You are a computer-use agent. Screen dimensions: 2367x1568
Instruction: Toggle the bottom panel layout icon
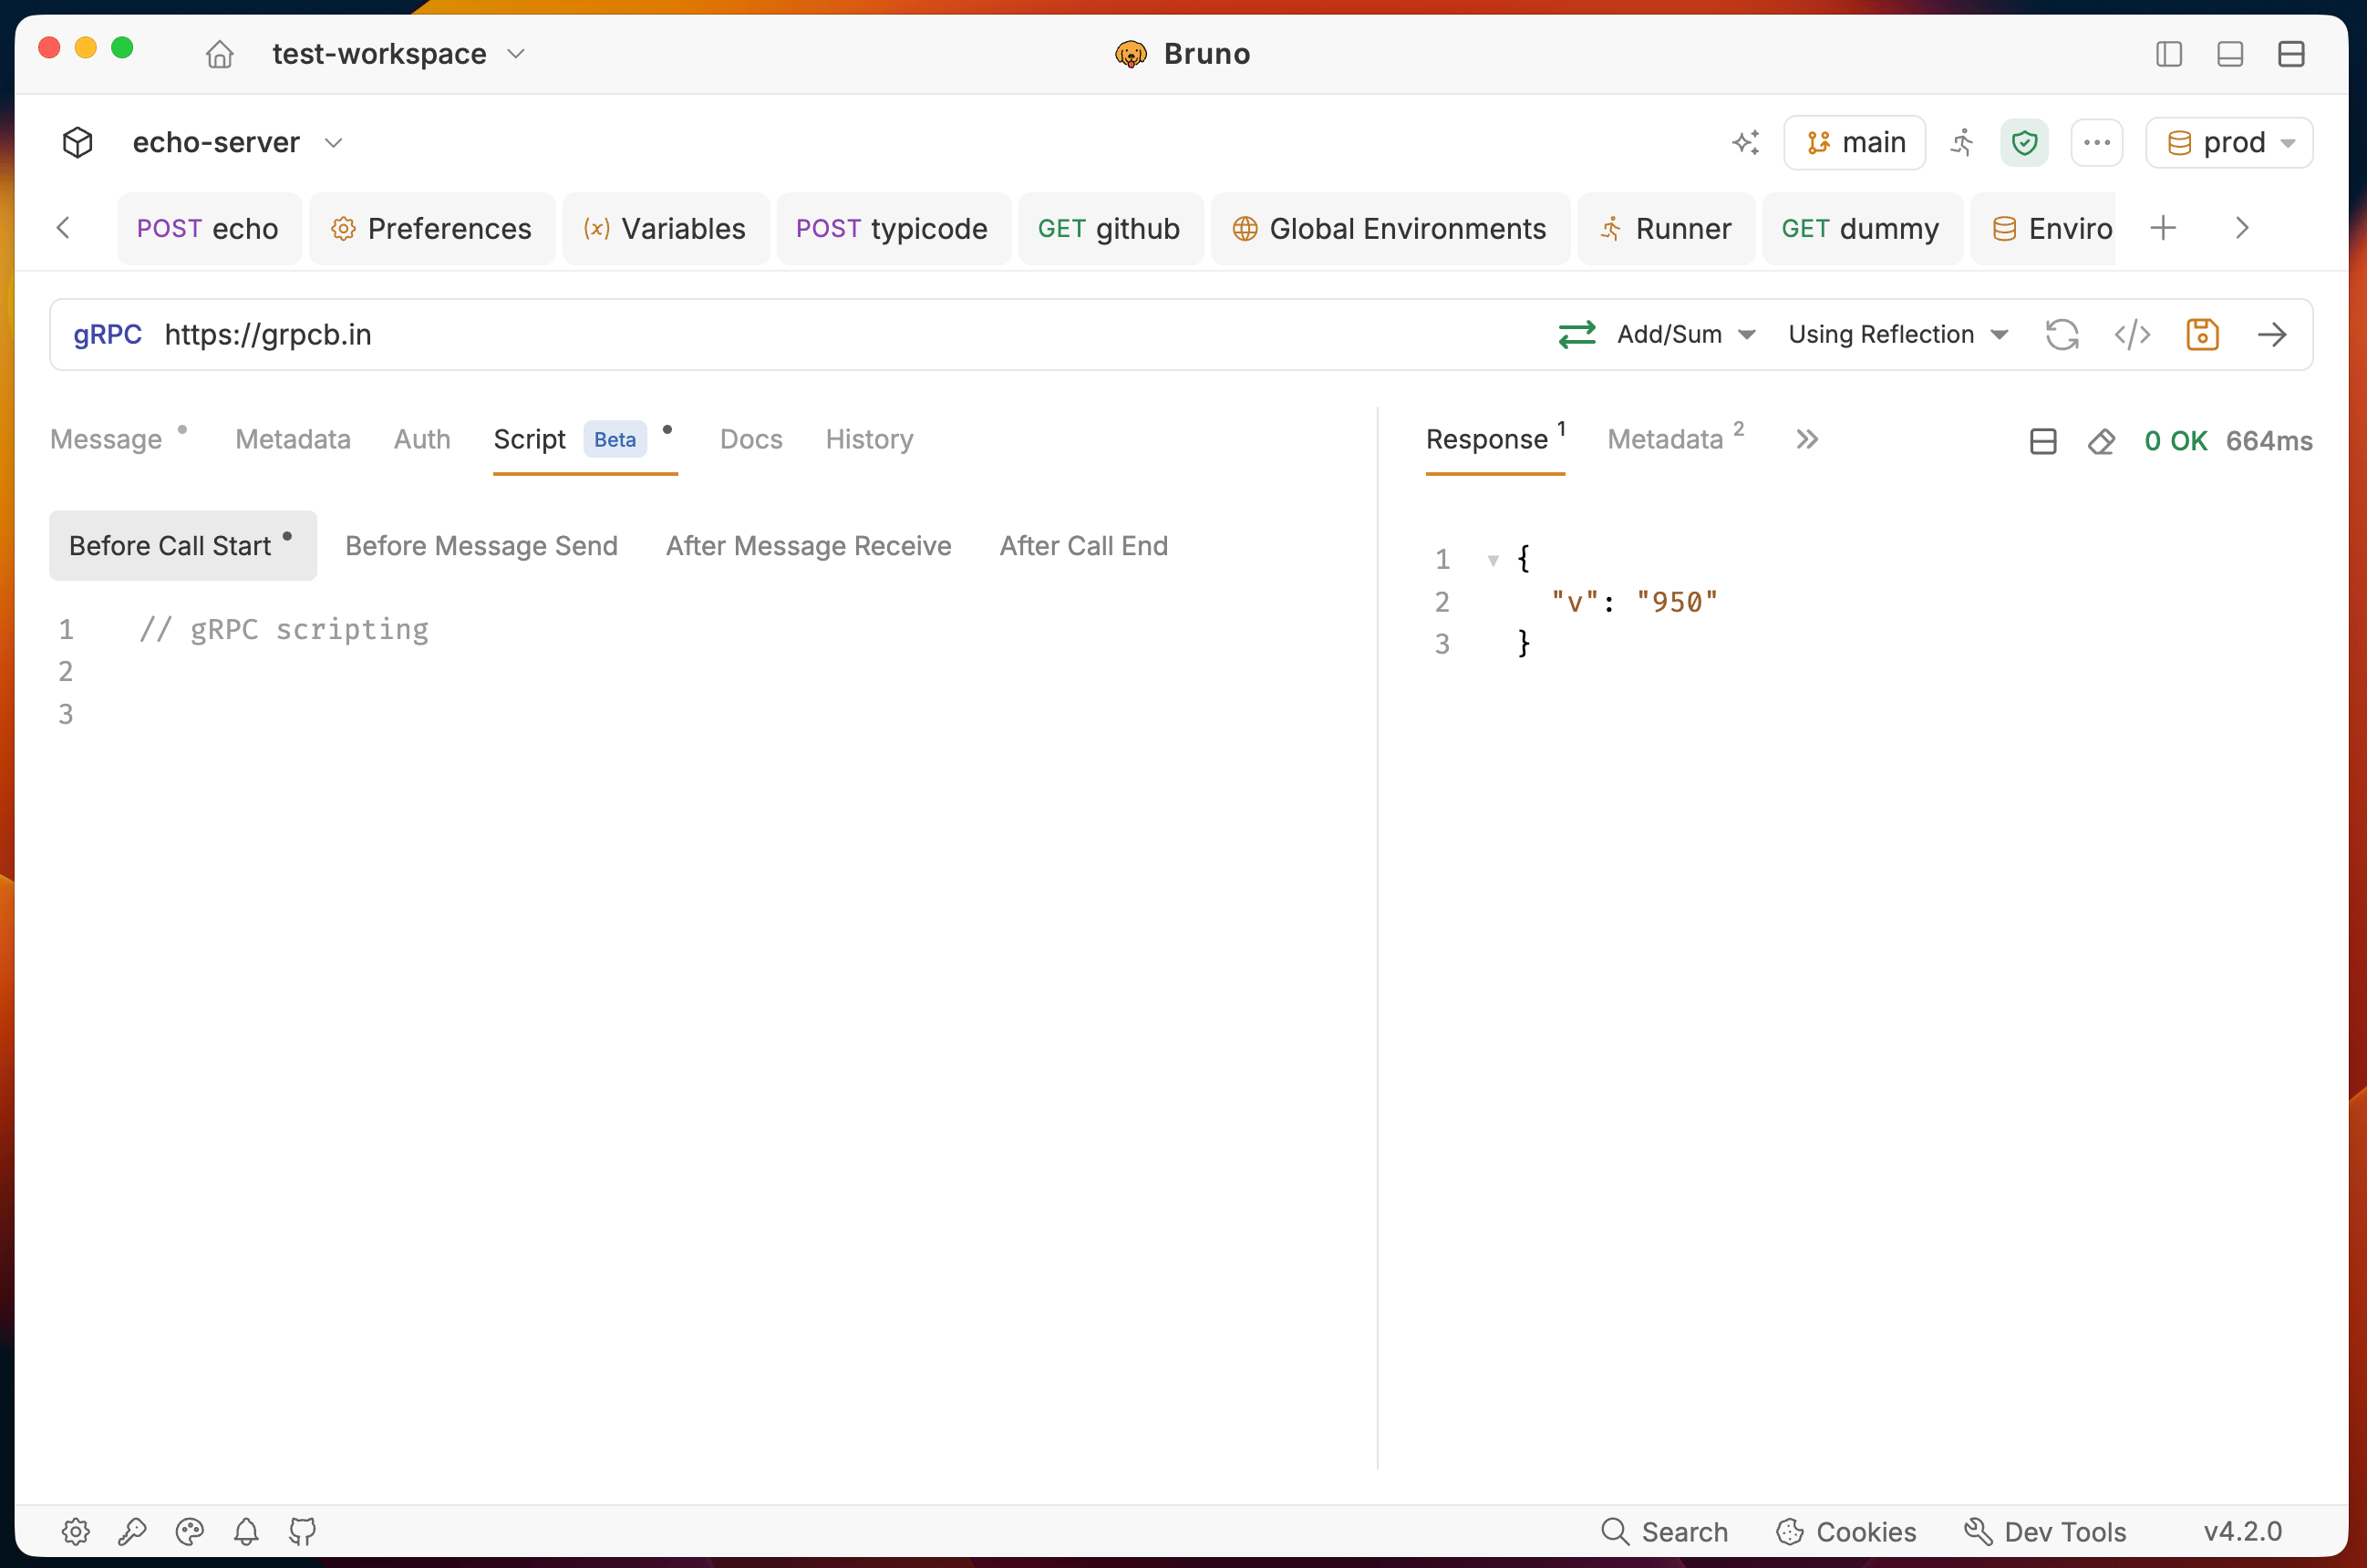click(x=2230, y=54)
